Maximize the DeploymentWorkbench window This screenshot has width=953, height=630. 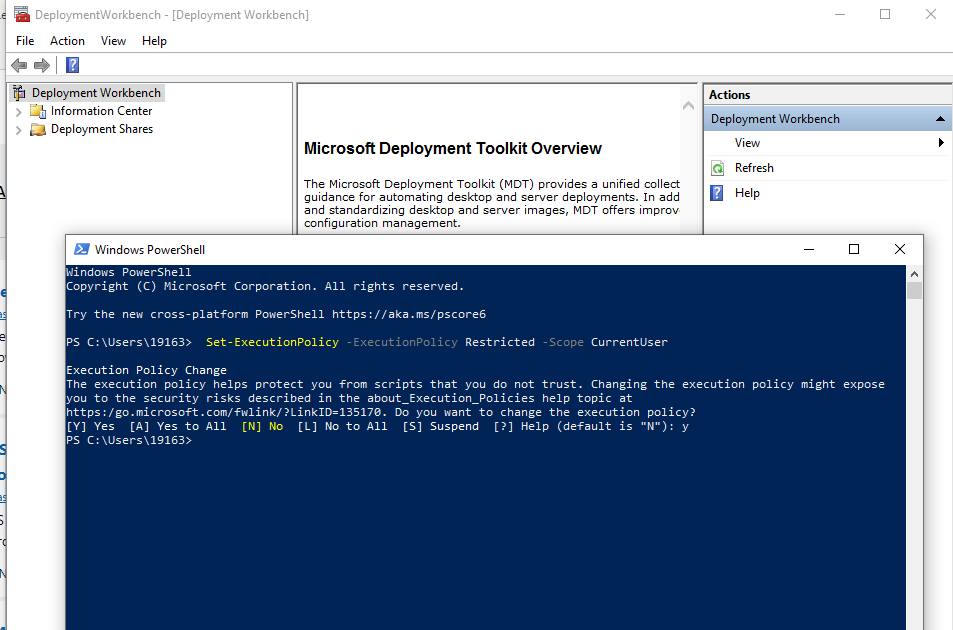click(x=885, y=14)
